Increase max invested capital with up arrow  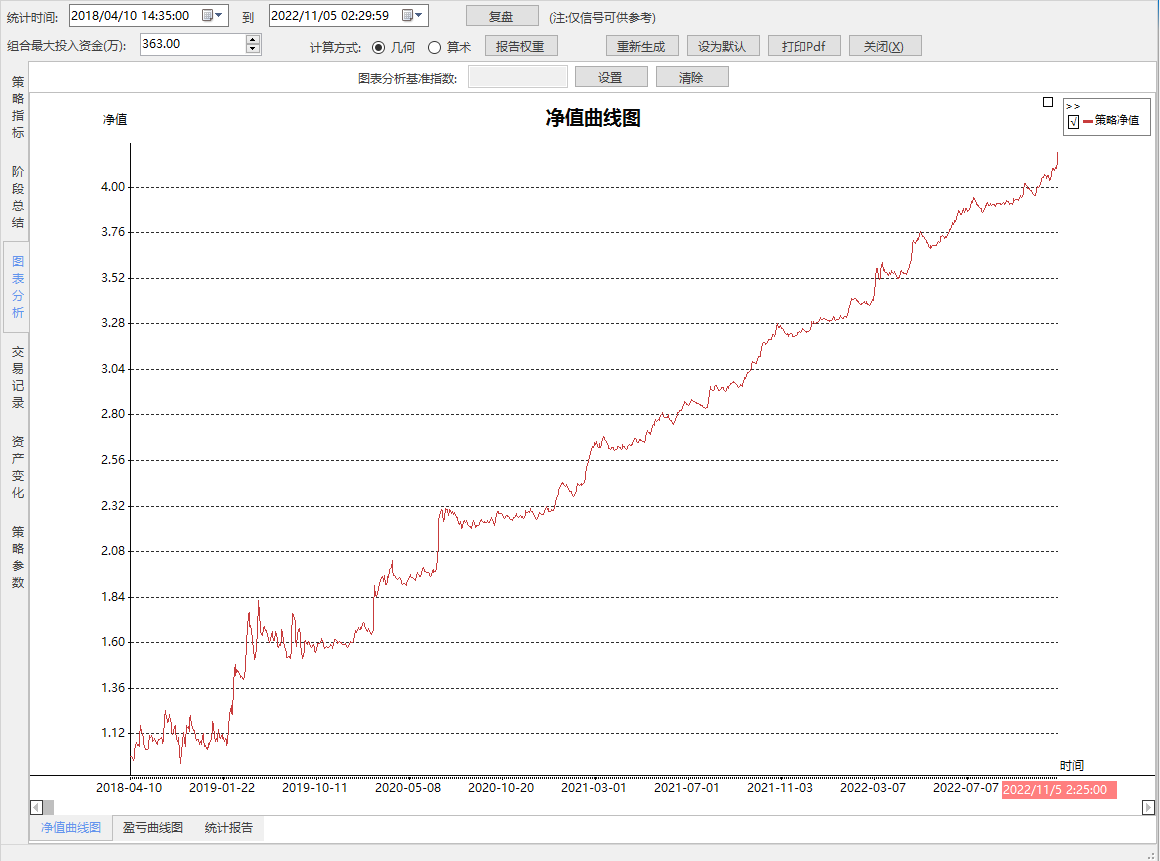[252, 40]
